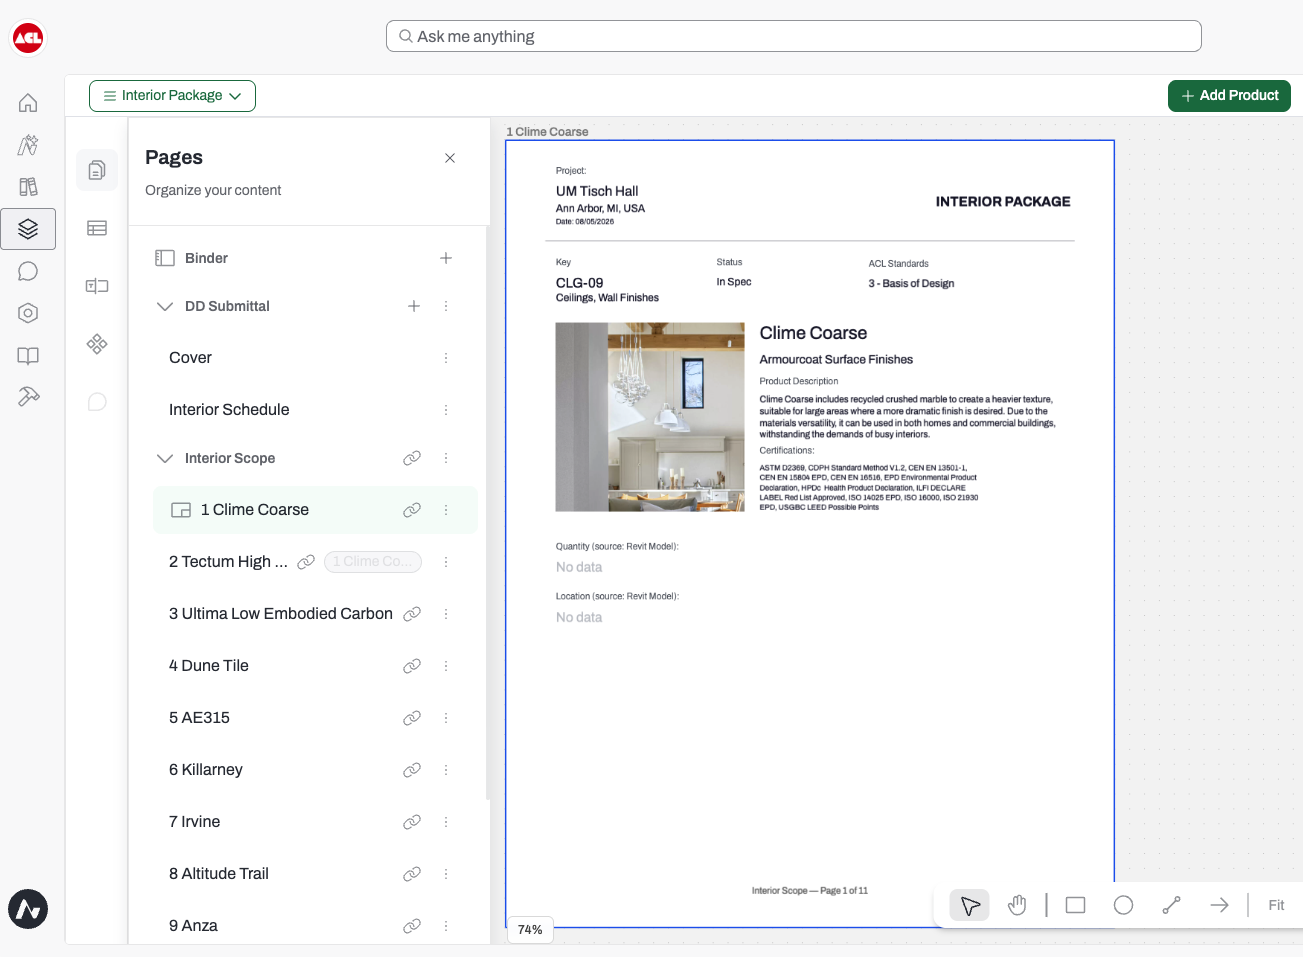Open options menu for 9 Anza
The height and width of the screenshot is (957, 1303).
pos(446,926)
